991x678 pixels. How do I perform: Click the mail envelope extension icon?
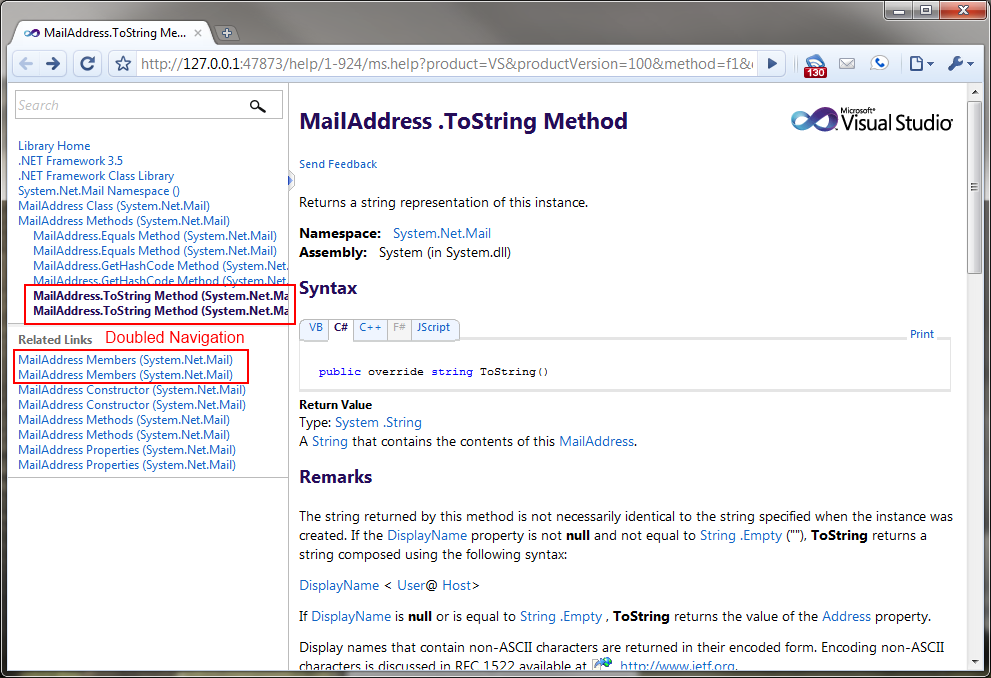tap(847, 64)
